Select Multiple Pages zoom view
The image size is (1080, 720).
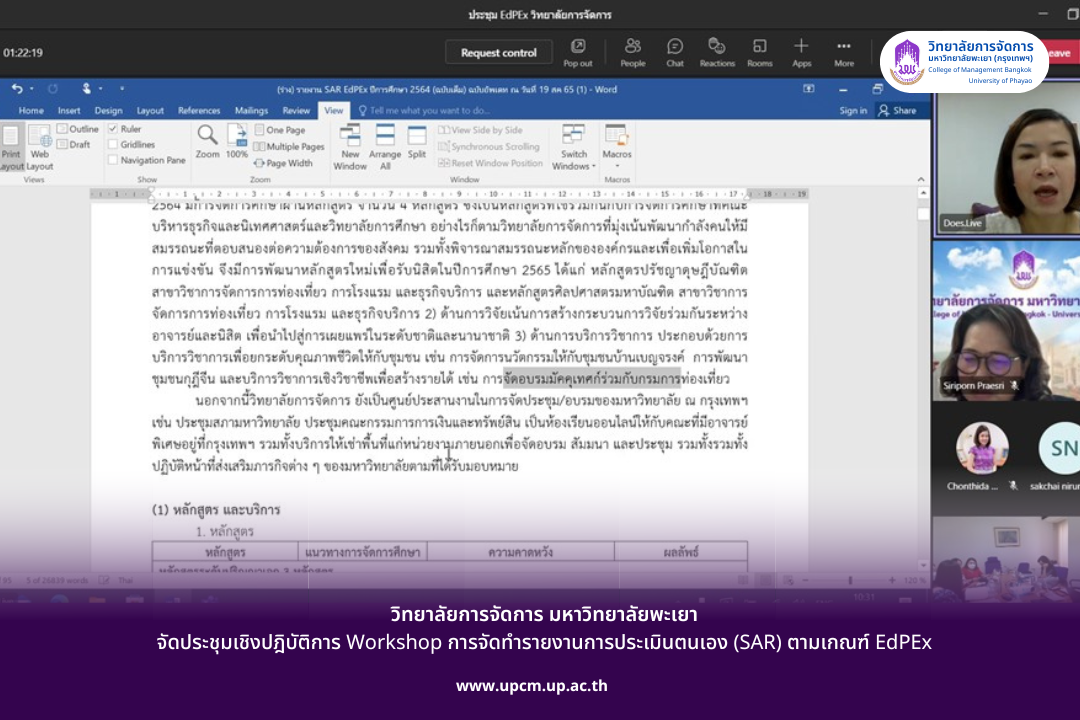click(x=289, y=146)
